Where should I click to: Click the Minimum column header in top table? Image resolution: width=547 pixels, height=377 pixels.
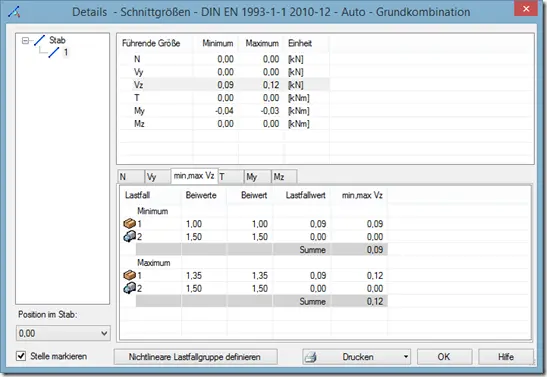pyautogui.click(x=216, y=43)
